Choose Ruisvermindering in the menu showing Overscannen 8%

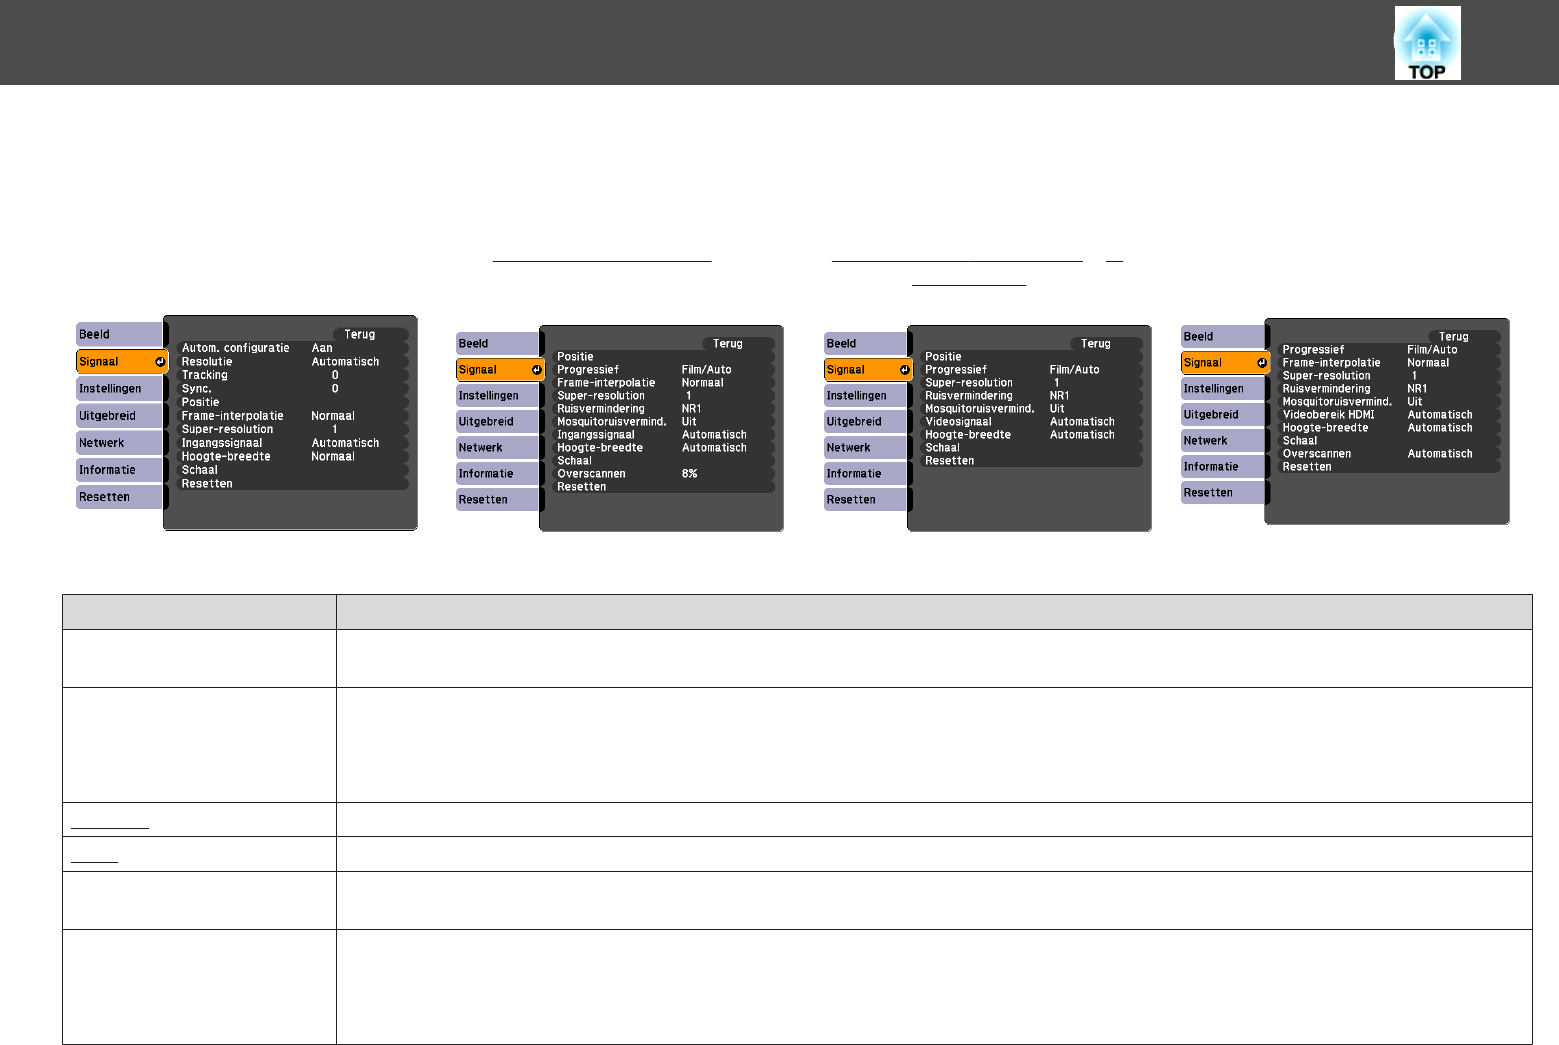[x=663, y=409]
